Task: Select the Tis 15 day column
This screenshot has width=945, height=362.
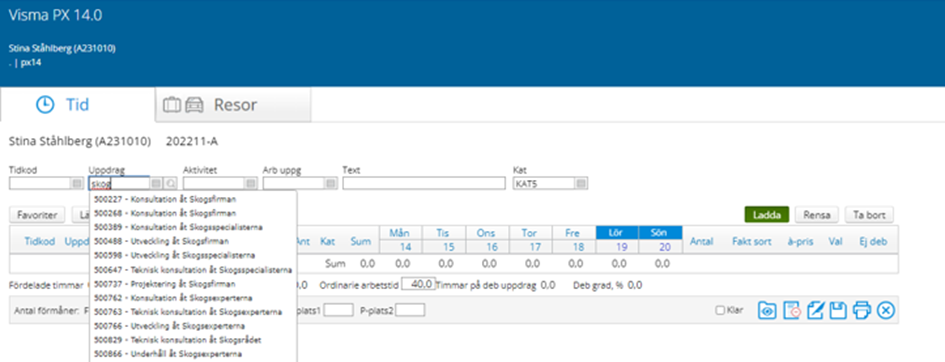Action: 445,240
